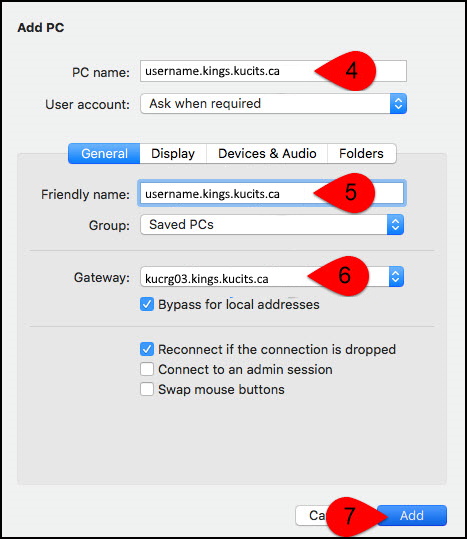Select the General tab
Screen dimensions: 467x539
[x=104, y=154]
